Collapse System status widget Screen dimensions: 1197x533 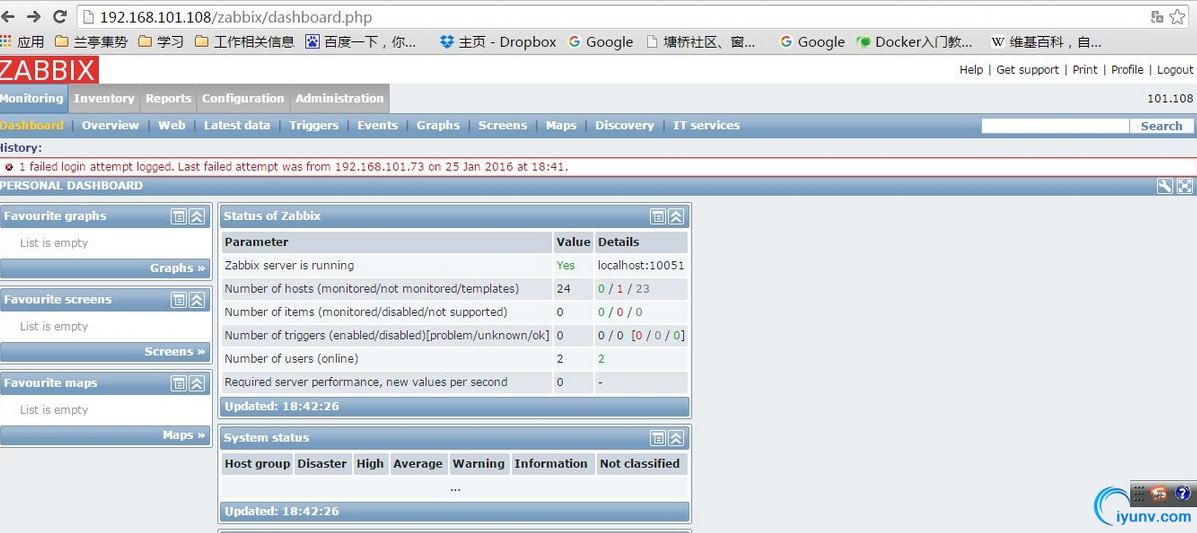[x=676, y=438]
